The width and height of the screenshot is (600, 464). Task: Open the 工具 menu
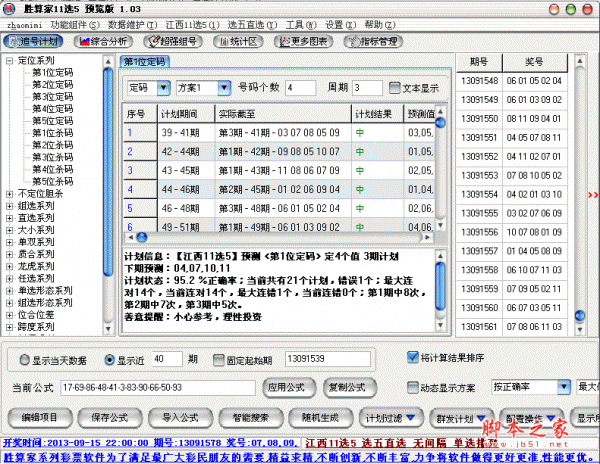click(301, 25)
